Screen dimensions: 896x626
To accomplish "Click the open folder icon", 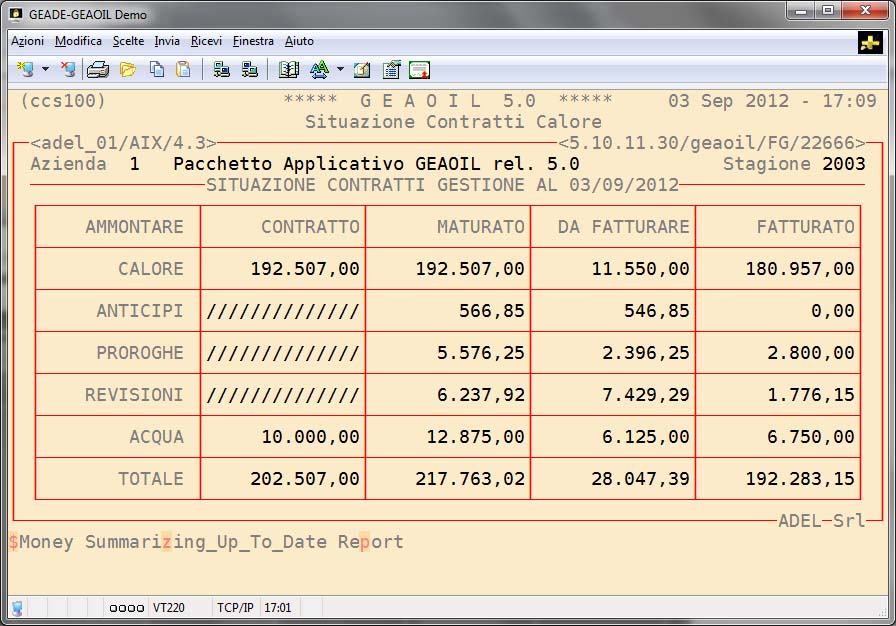I will coord(128,70).
